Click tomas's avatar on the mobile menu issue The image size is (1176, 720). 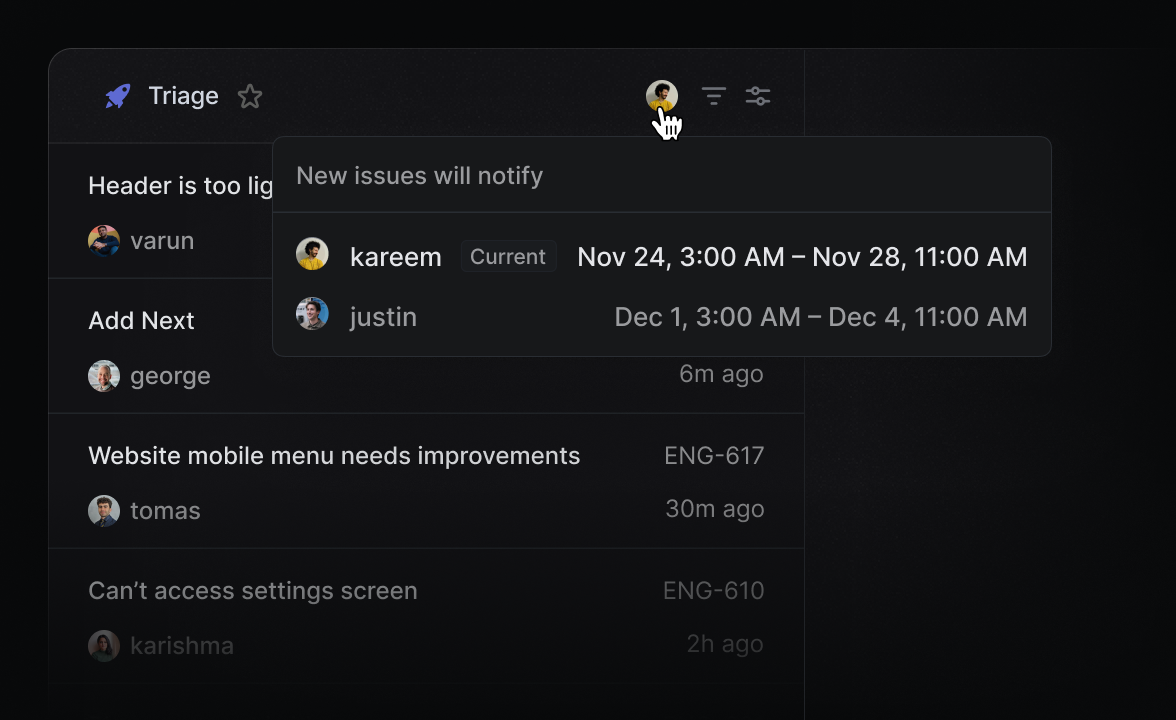[x=104, y=510]
